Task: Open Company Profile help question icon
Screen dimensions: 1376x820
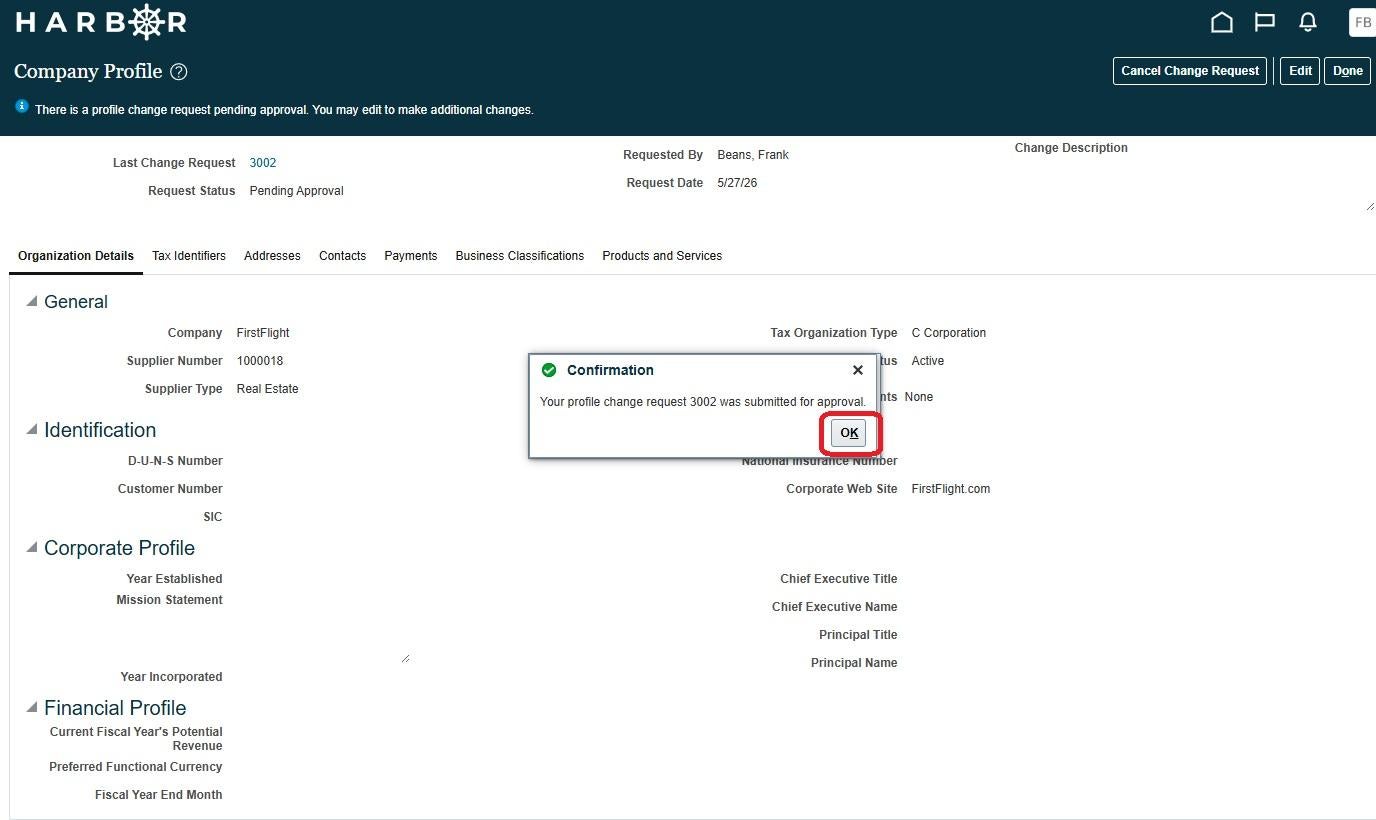Action: [178, 72]
